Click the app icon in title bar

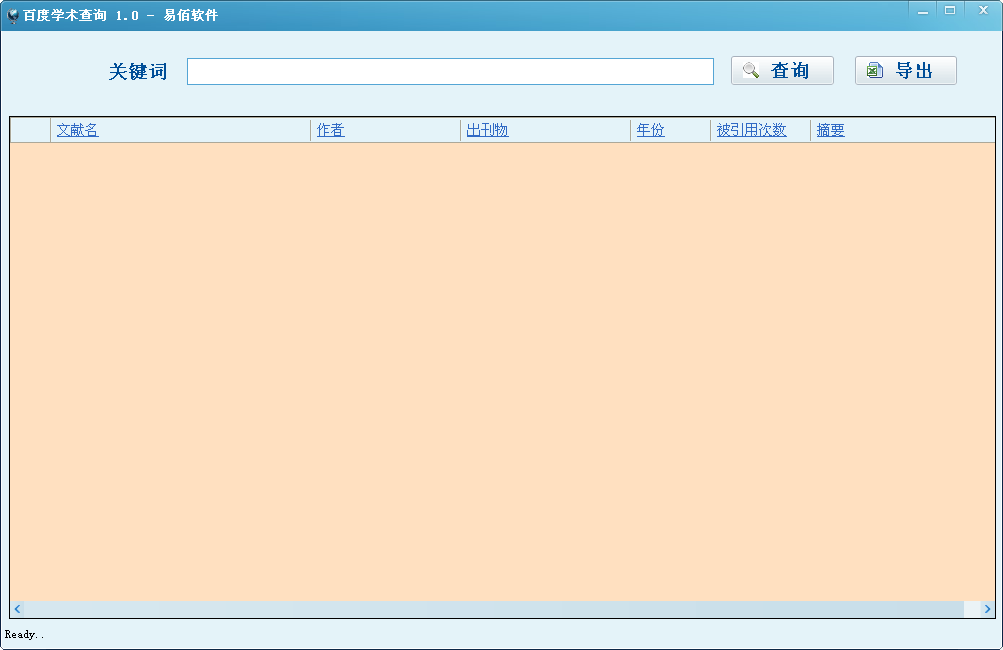[12, 15]
